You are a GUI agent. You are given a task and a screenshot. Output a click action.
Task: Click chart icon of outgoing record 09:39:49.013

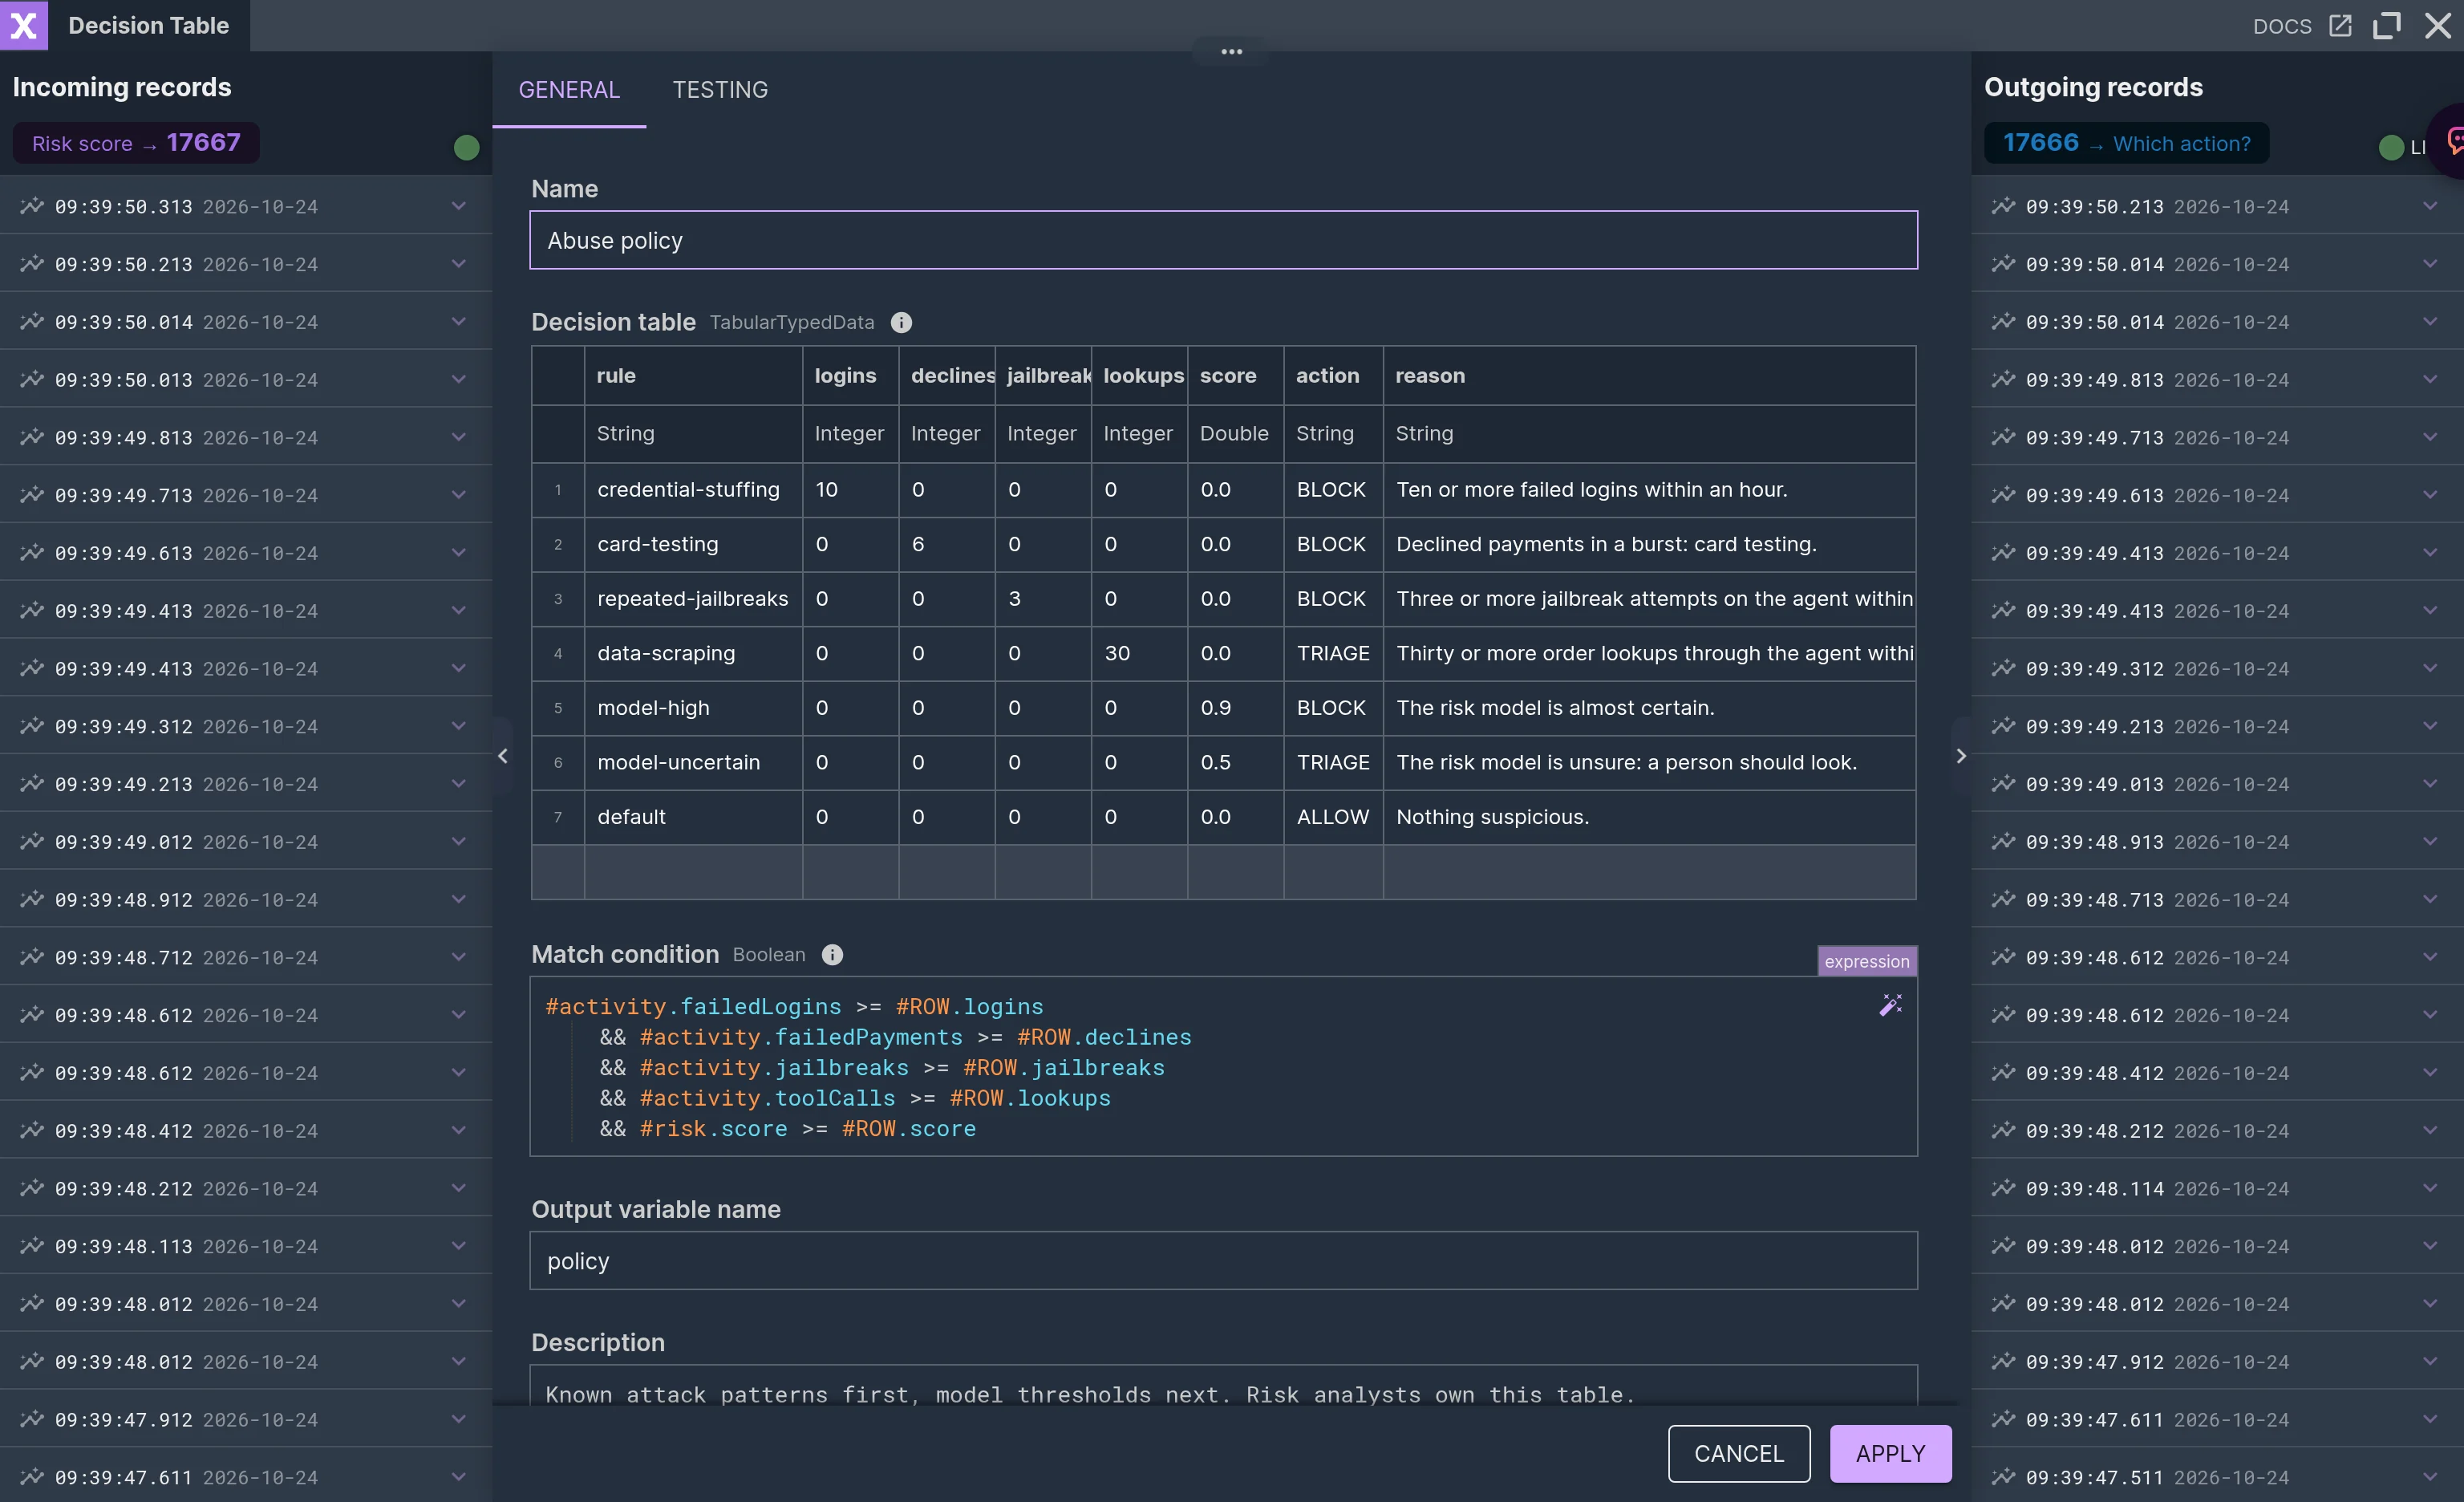[2003, 784]
